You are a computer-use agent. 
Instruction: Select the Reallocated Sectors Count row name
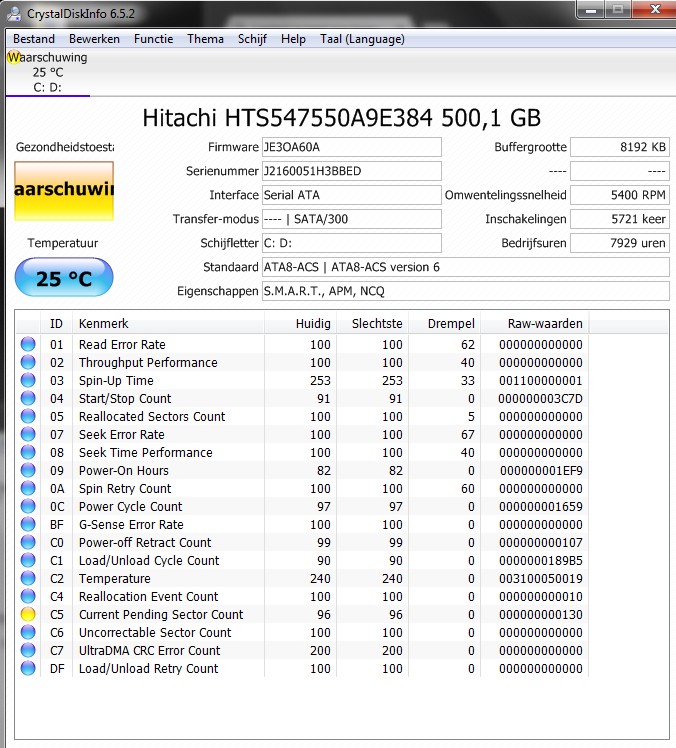click(x=152, y=416)
